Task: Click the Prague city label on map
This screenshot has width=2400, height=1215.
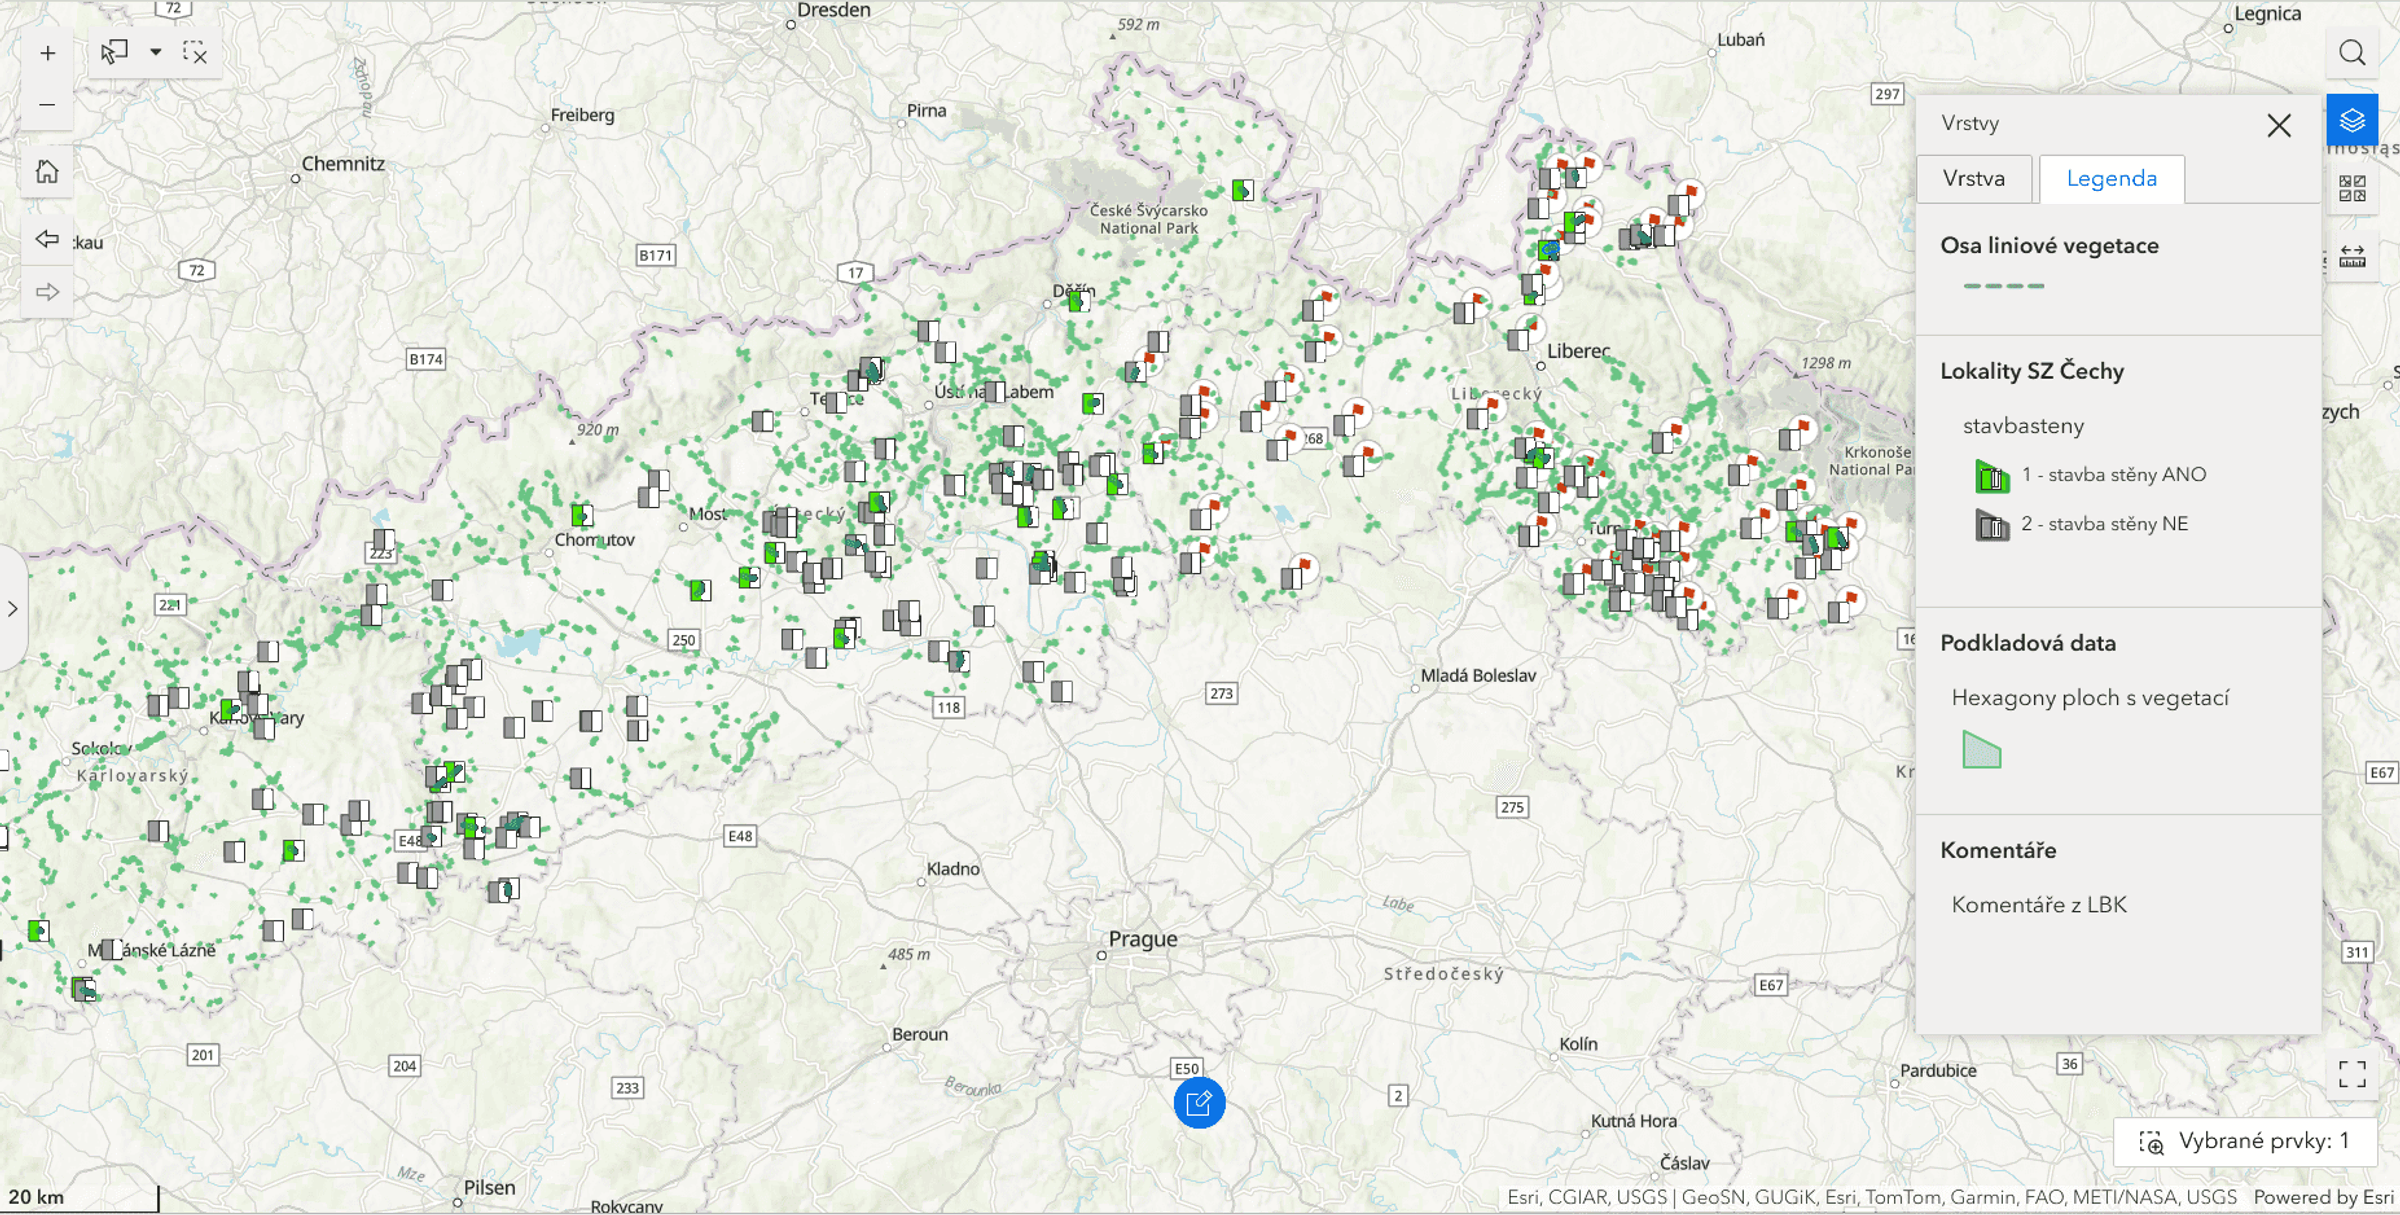Action: point(1143,939)
